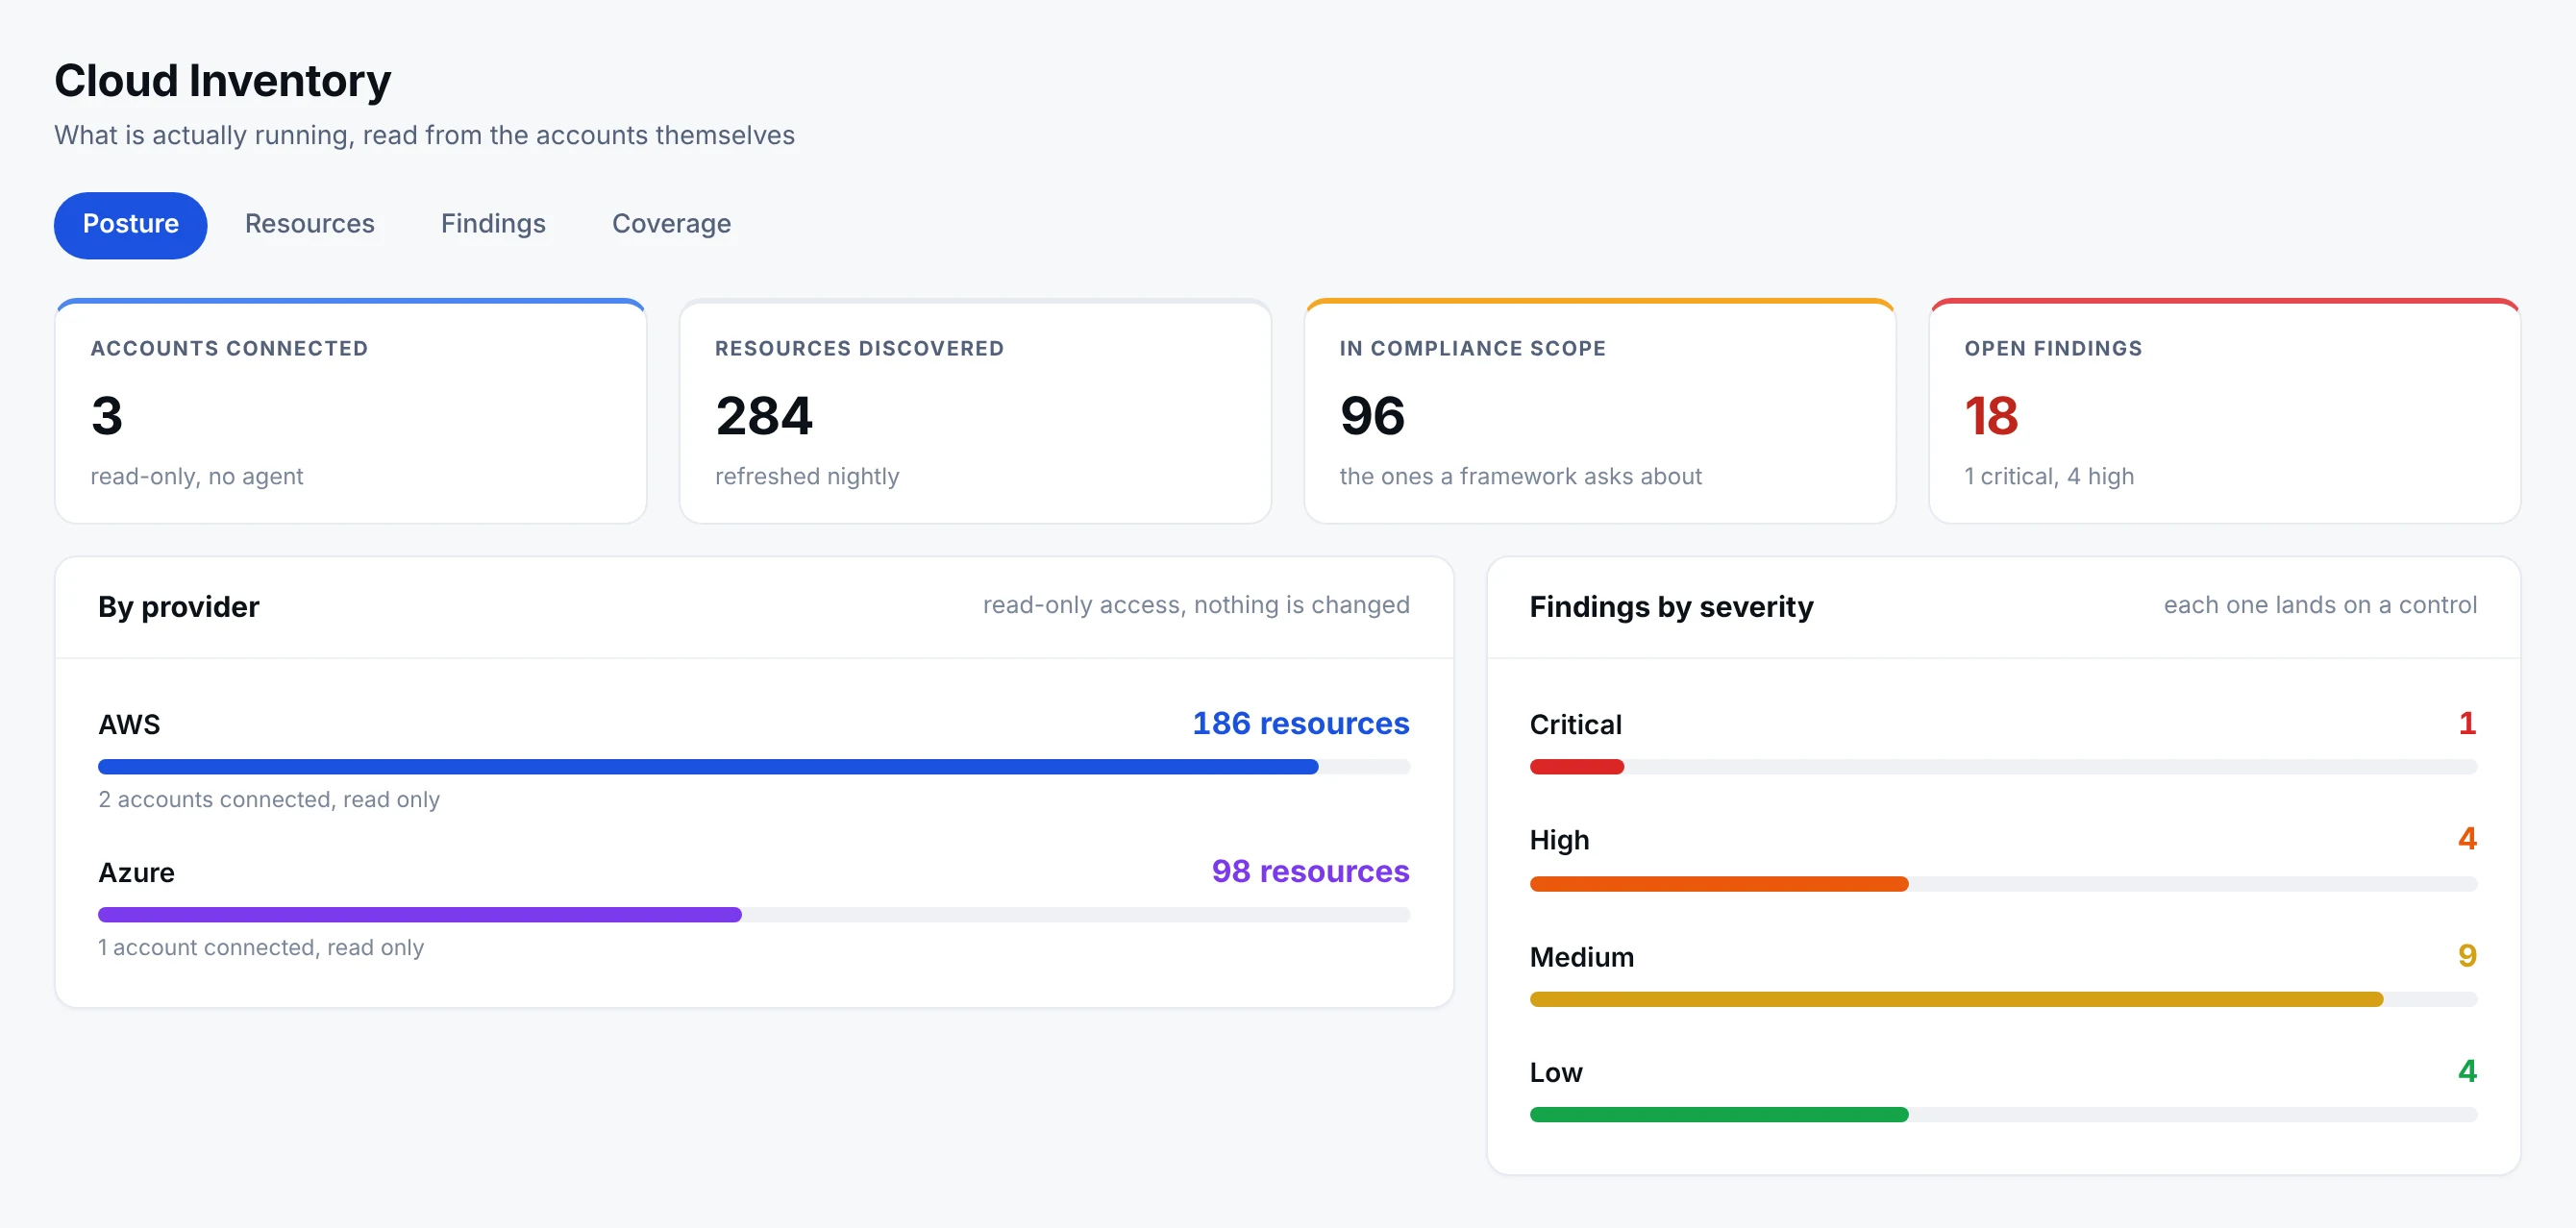Click the '1 critical, 4 high' subtitle

(2049, 476)
